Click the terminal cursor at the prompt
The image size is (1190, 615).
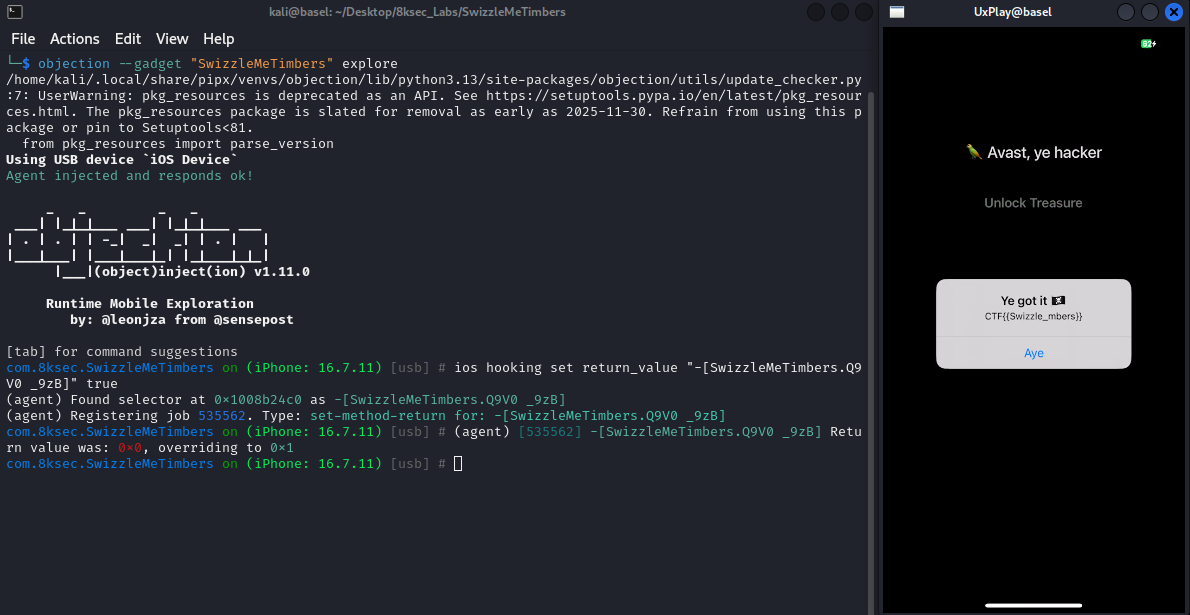458,464
